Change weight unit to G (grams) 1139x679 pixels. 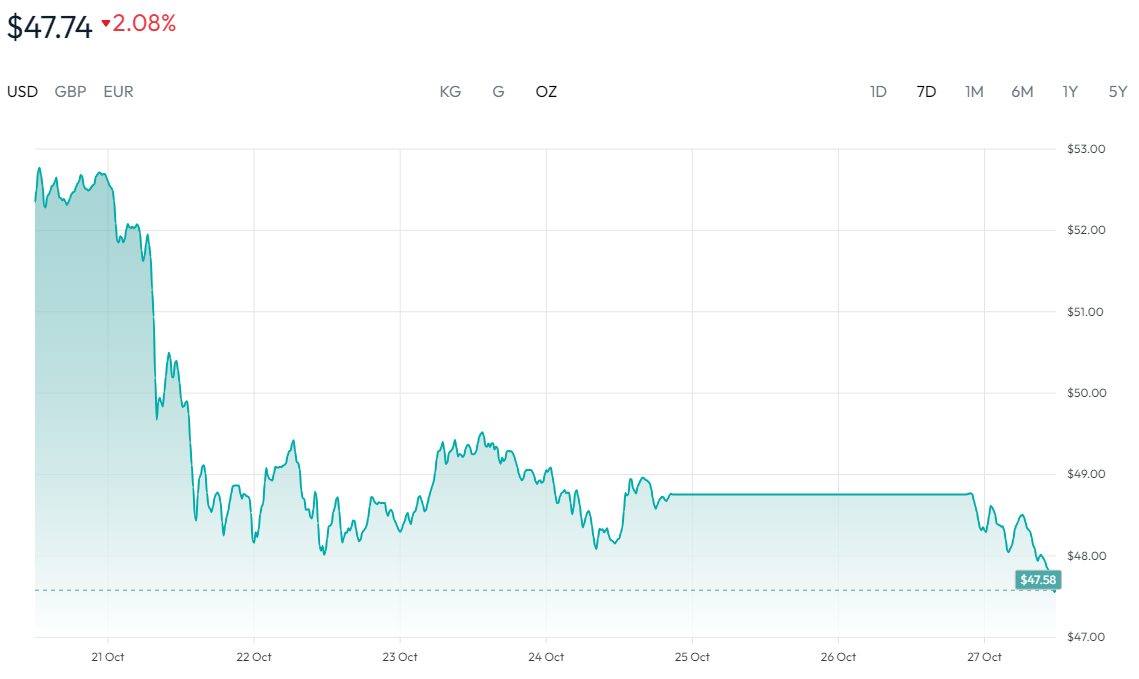[498, 92]
